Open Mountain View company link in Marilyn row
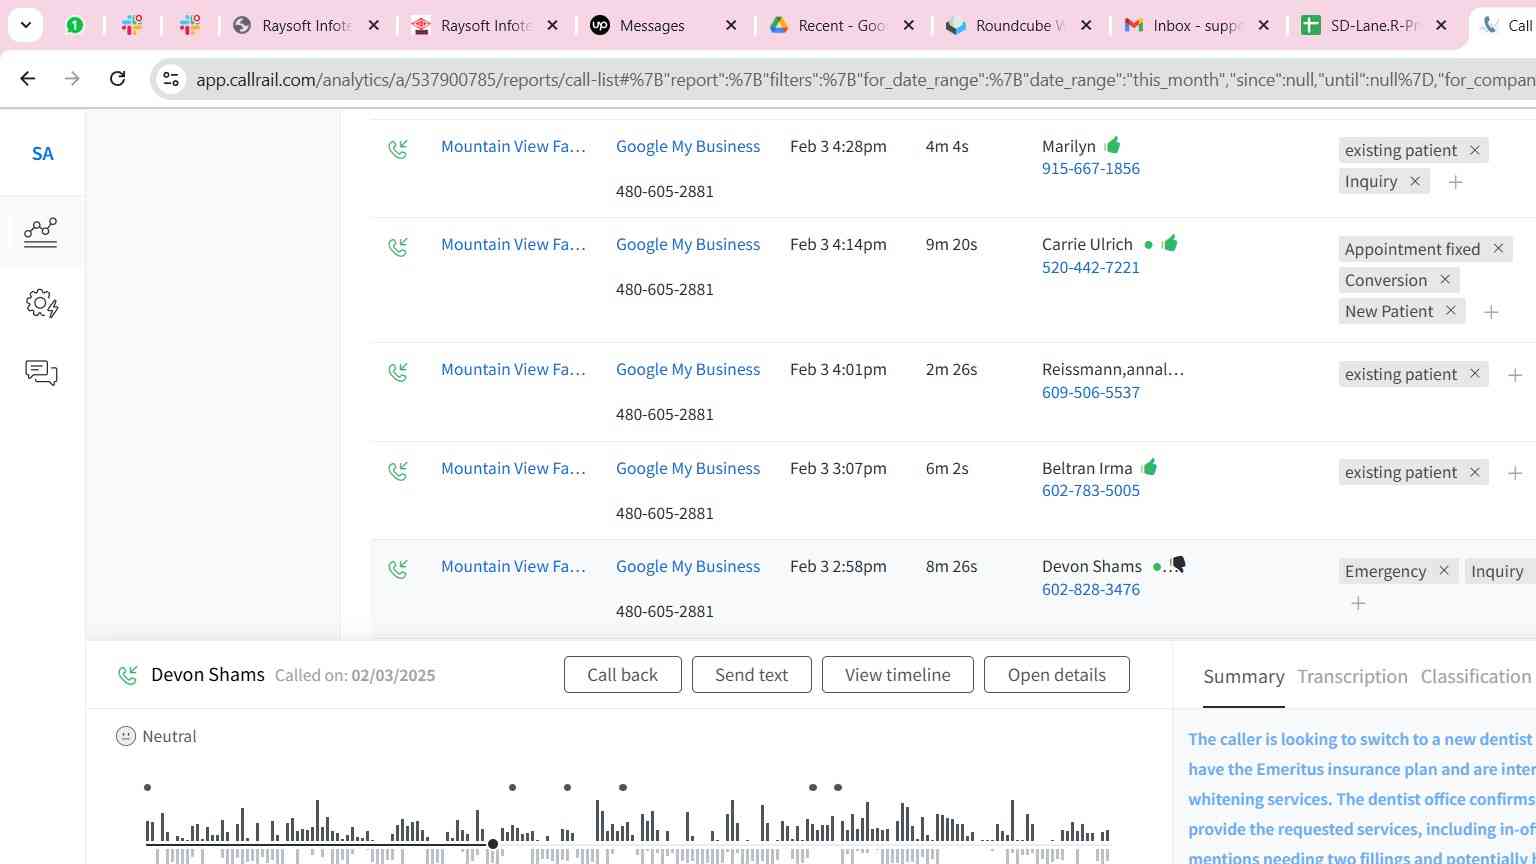This screenshot has width=1536, height=864. point(513,146)
